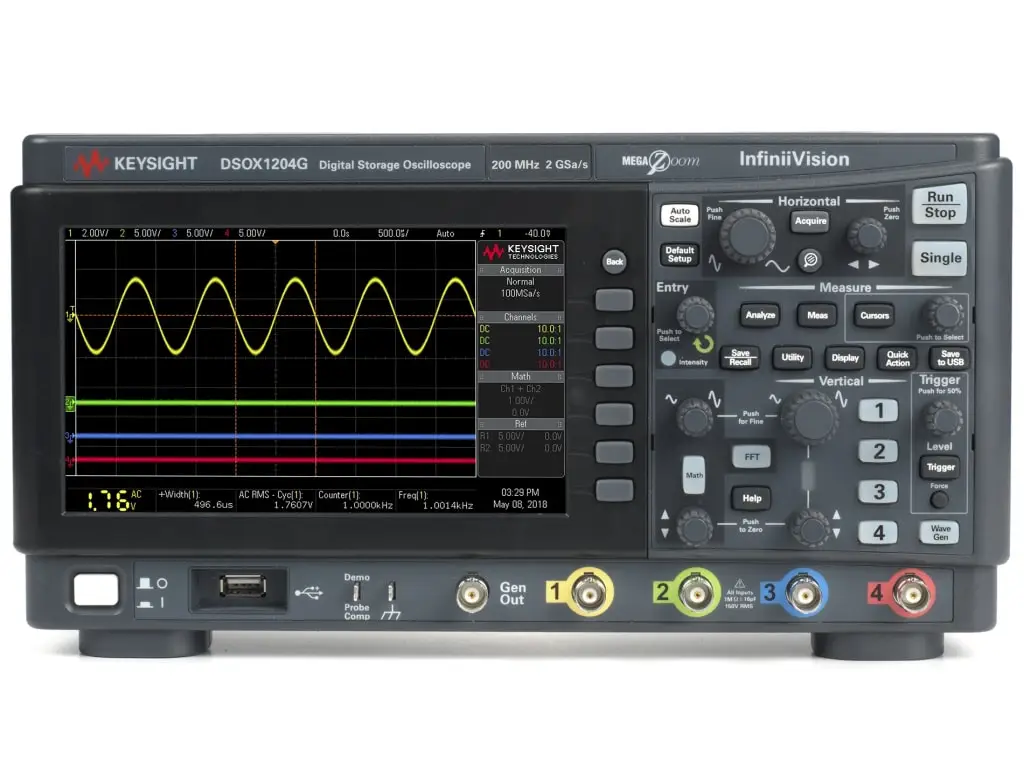Viewport: 1024px width, 768px height.
Task: Push the Math position knob below the Math button
Action: [x=694, y=526]
